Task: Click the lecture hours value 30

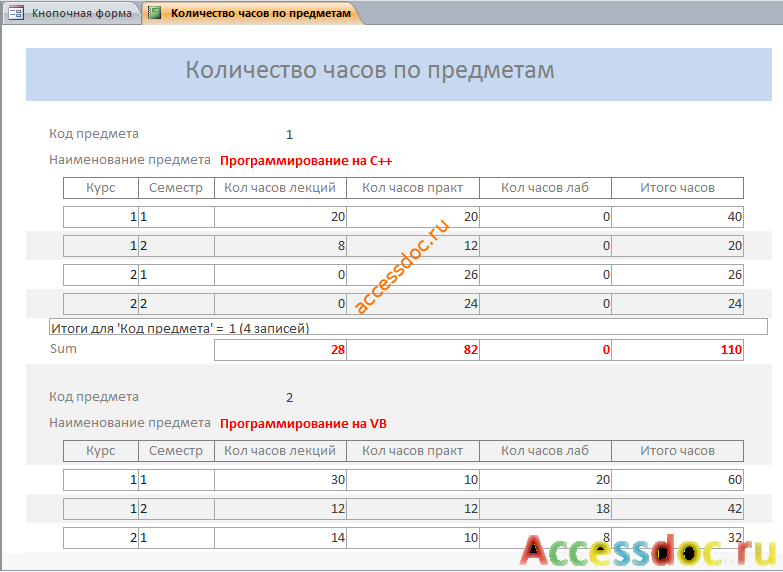Action: click(x=280, y=480)
